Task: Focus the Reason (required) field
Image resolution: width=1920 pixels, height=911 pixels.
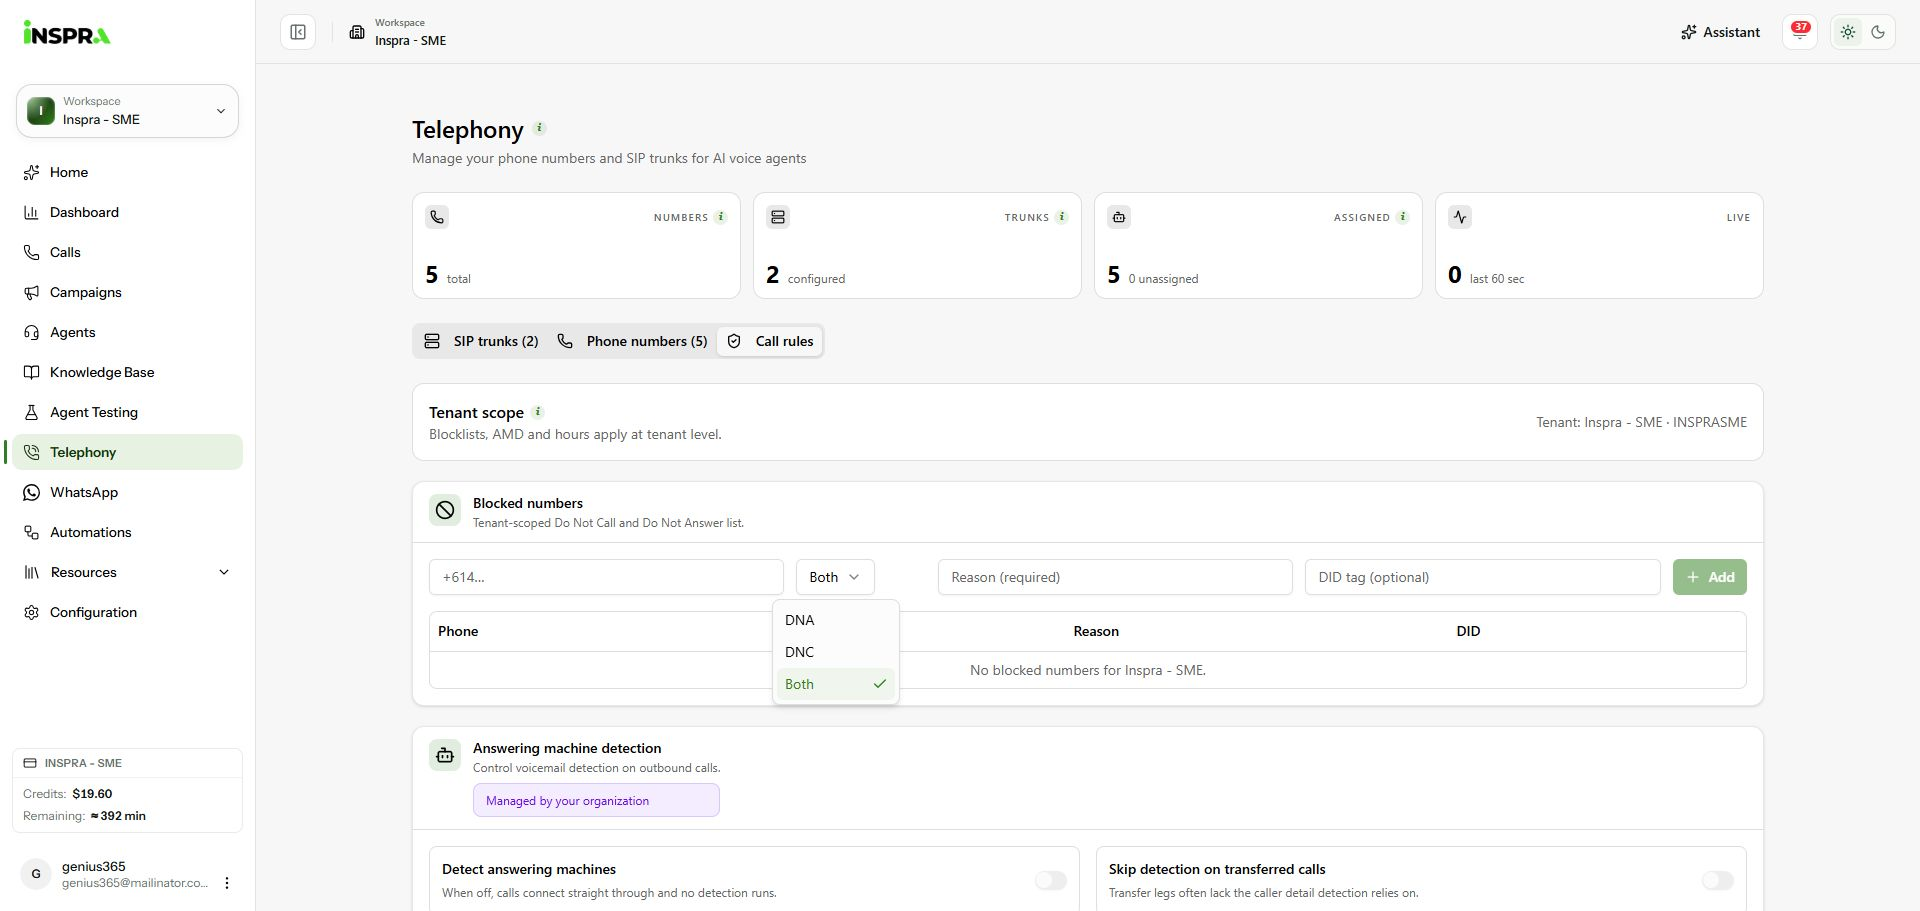Action: (1115, 577)
